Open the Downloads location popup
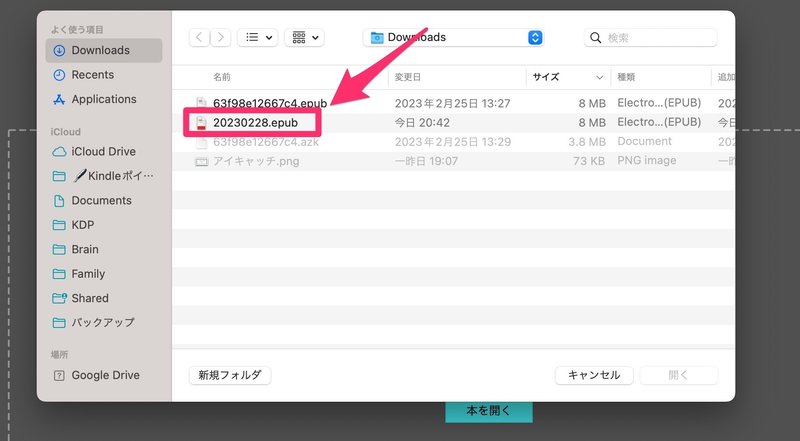Viewport: 800px width, 441px height. point(454,37)
